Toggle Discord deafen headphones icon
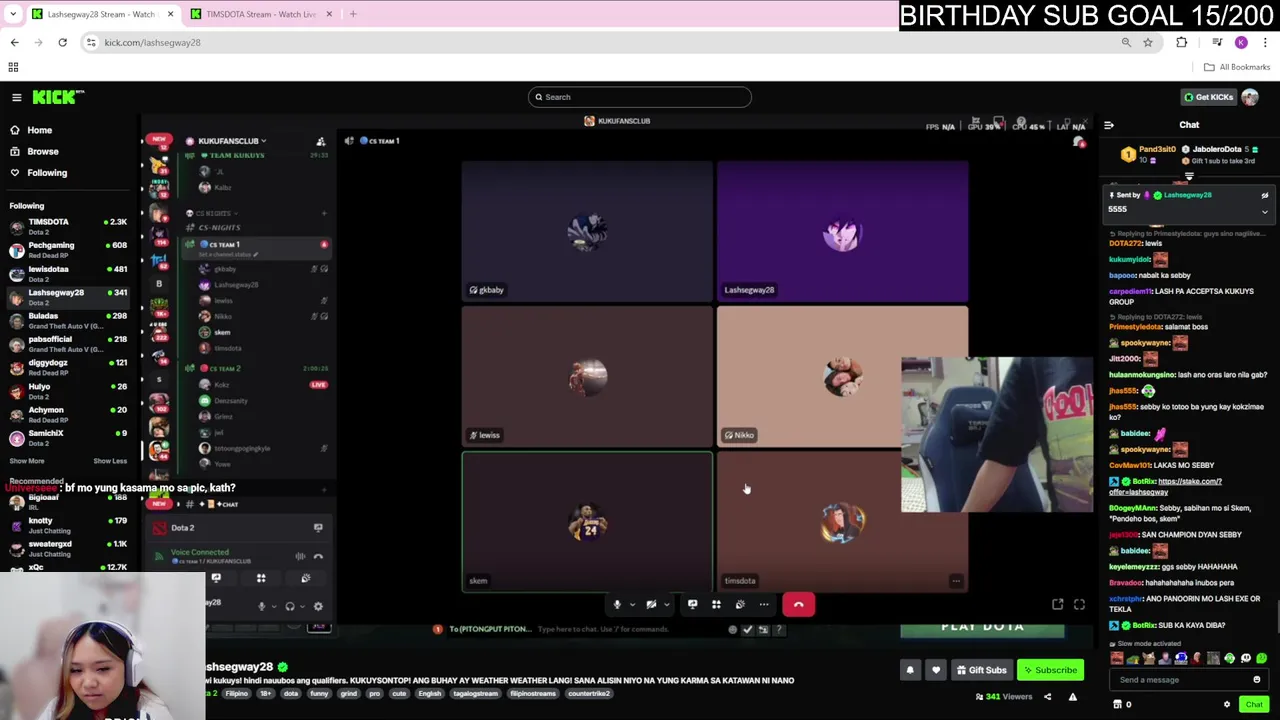Viewport: 1280px width, 720px height. (290, 606)
